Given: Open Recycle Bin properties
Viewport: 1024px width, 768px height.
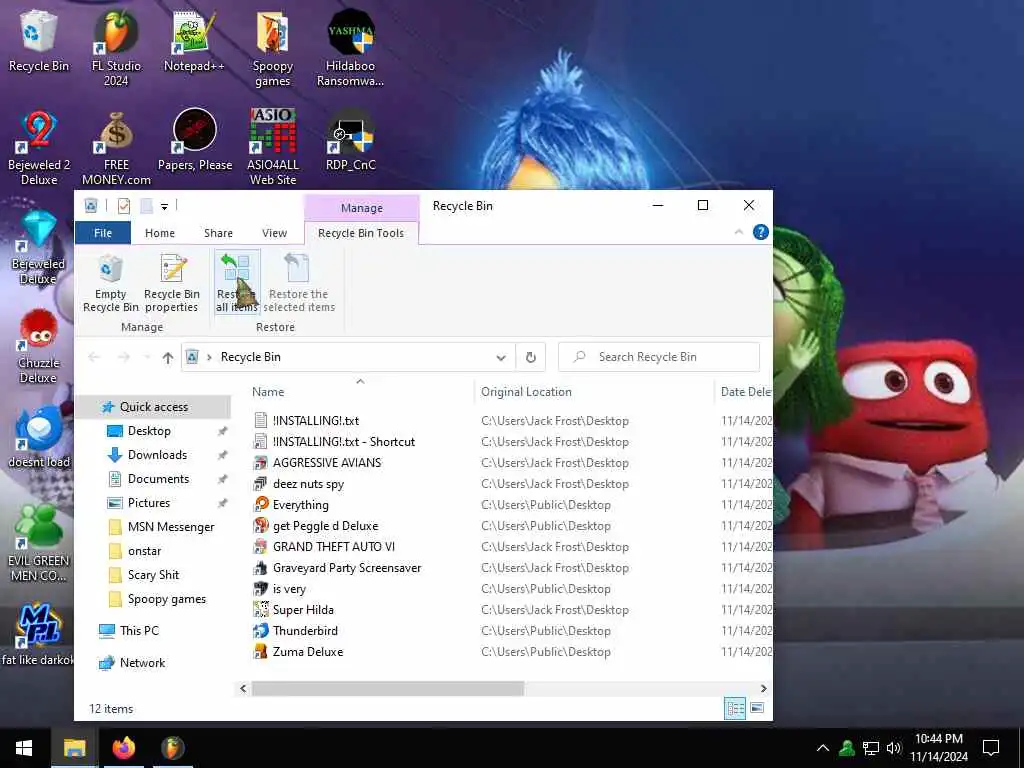Looking at the screenshot, I should point(172,283).
